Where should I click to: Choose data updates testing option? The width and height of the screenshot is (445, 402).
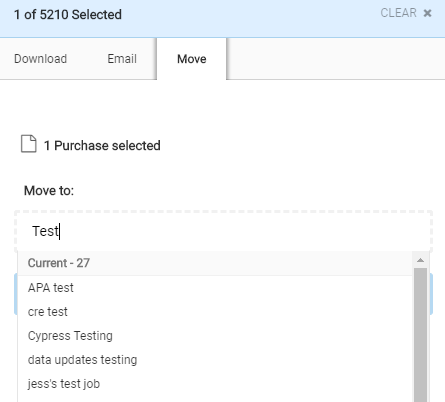[215, 360]
